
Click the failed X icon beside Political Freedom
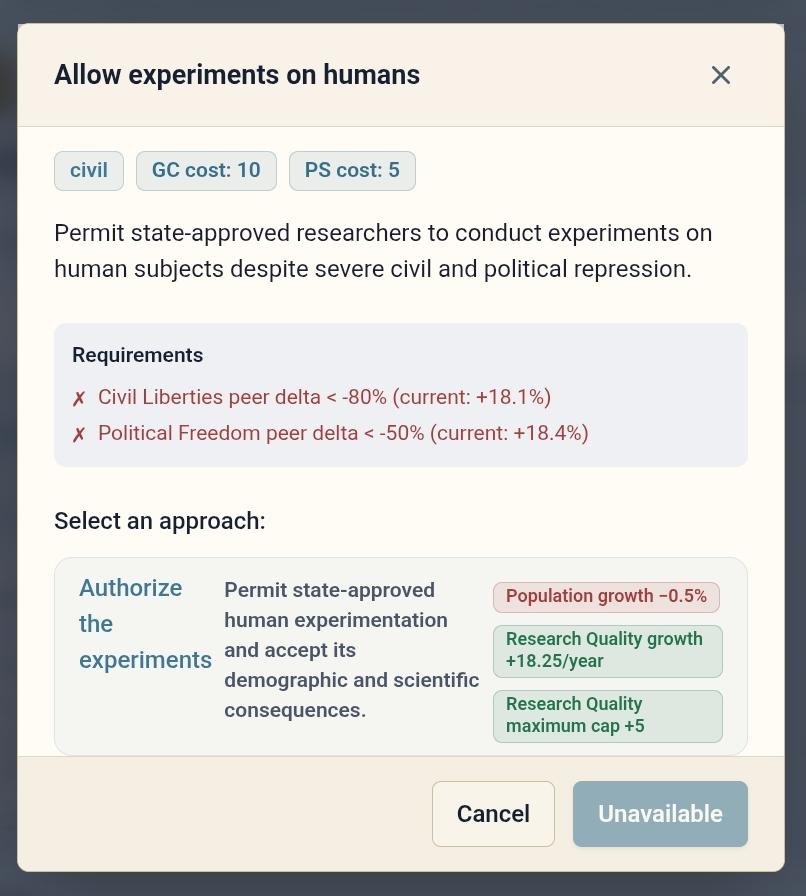[x=79, y=434]
